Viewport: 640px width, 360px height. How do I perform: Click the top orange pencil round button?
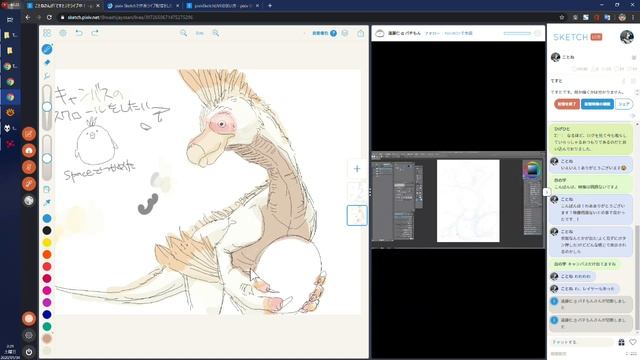pyautogui.click(x=29, y=134)
